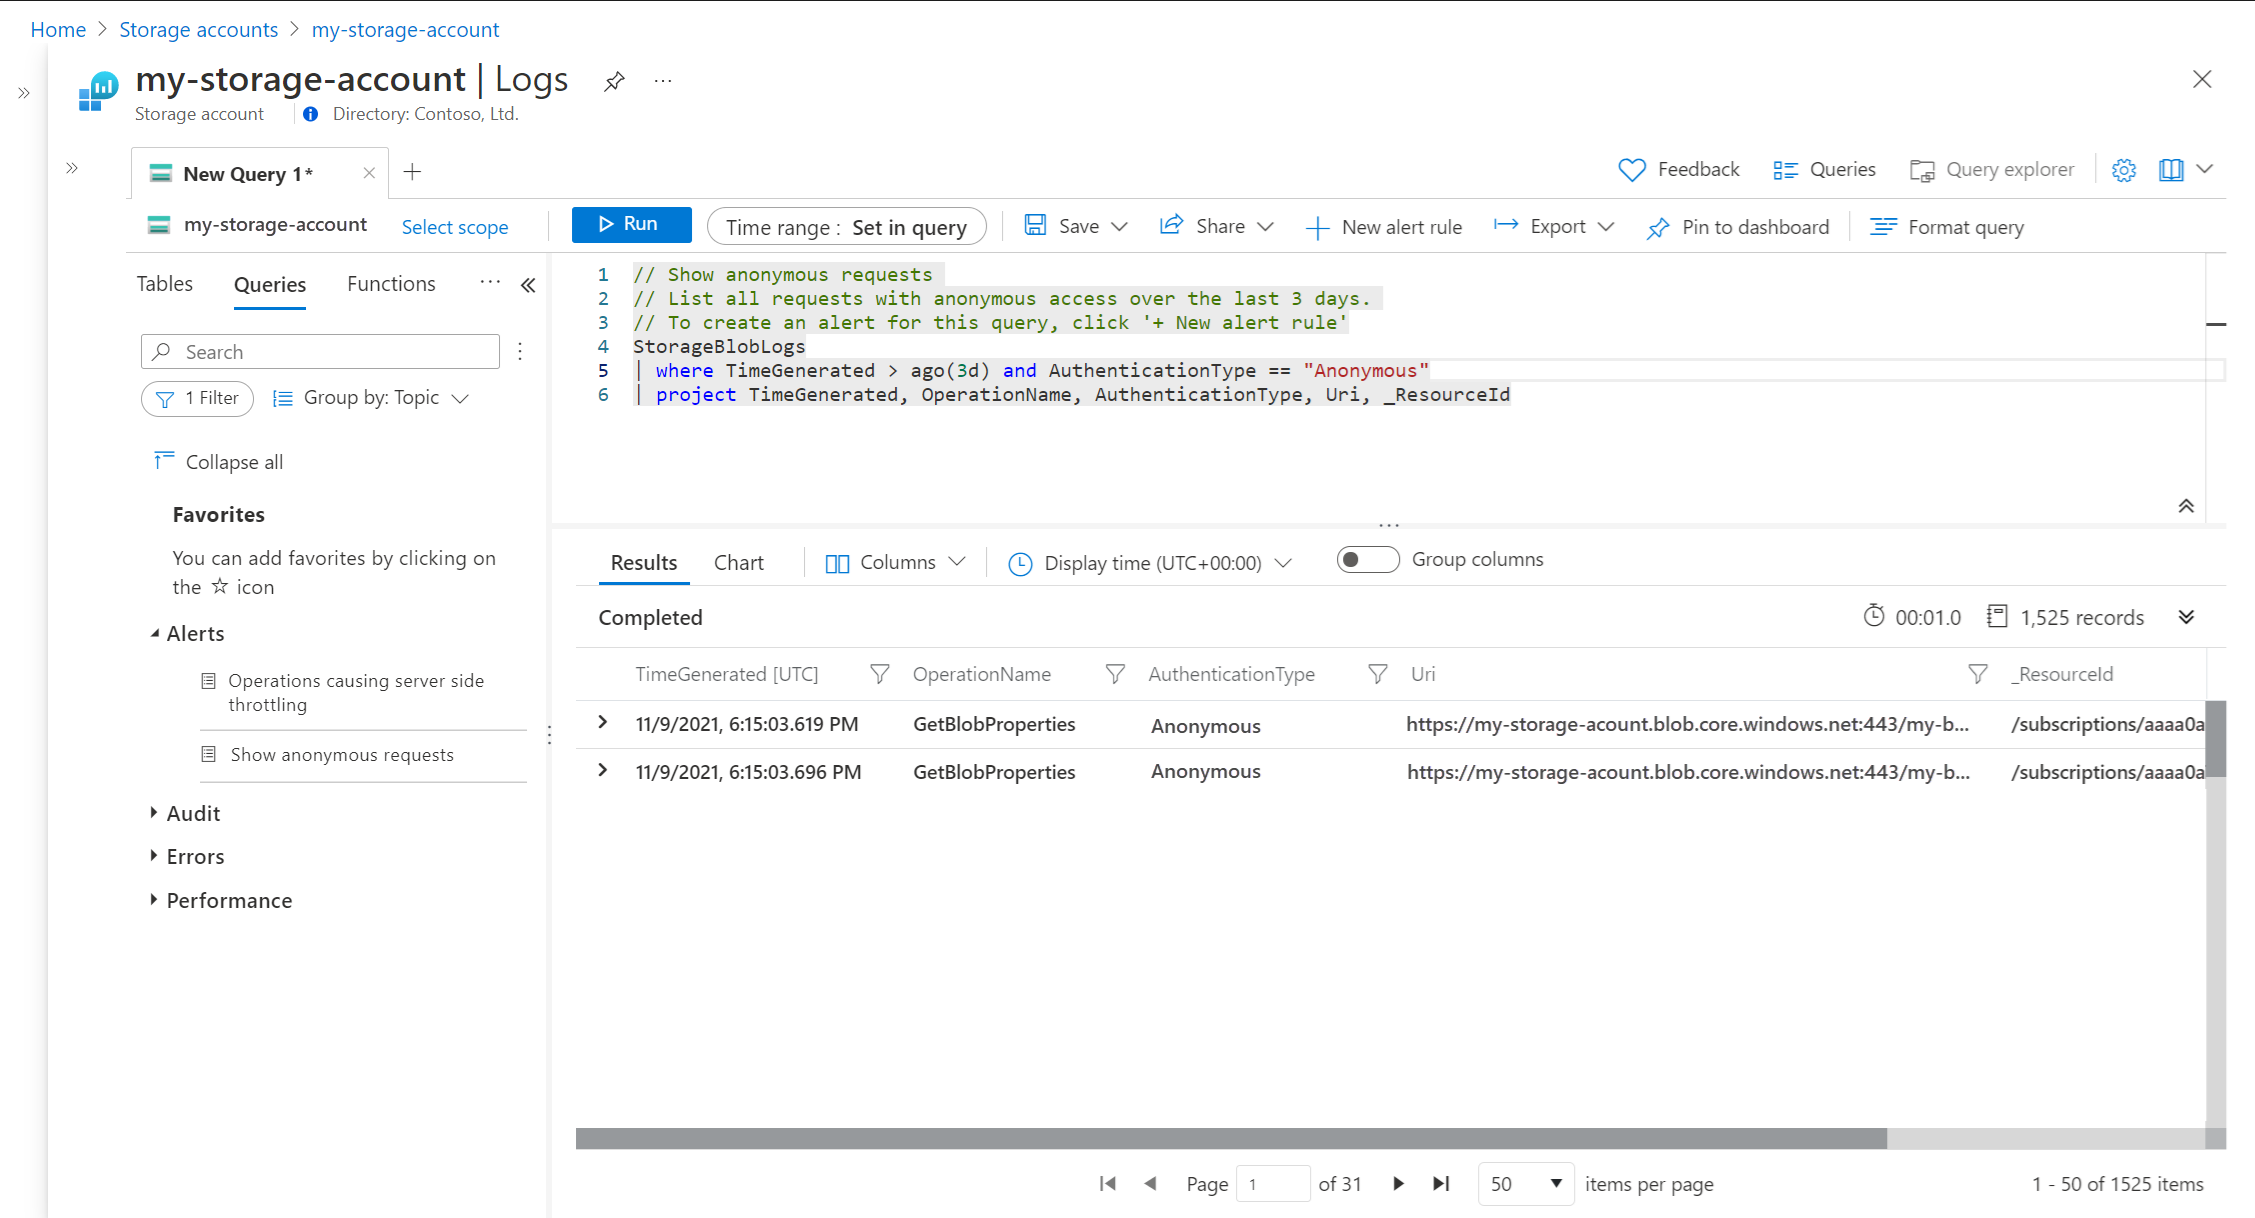This screenshot has width=2255, height=1218.
Task: Open the items per page dropdown
Action: point(1525,1184)
